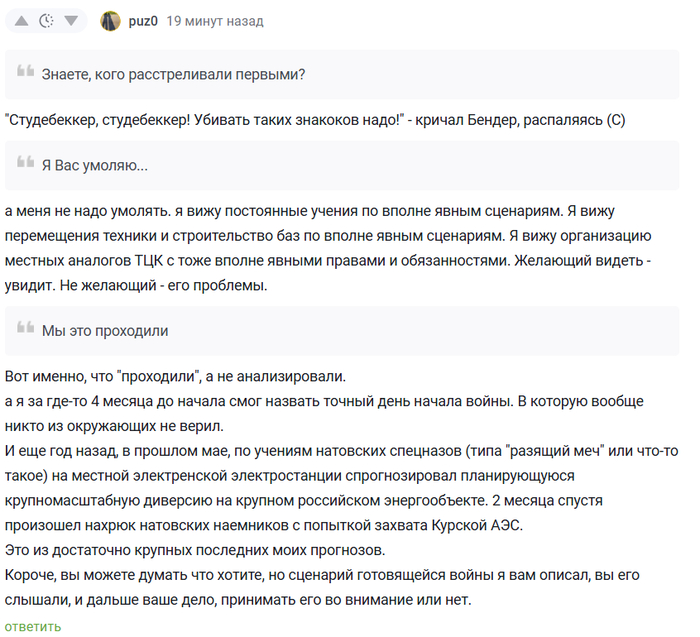Screen dimensions: 700x637
Task: Click the line "Вот именно, что проходили"
Action: pos(175,377)
